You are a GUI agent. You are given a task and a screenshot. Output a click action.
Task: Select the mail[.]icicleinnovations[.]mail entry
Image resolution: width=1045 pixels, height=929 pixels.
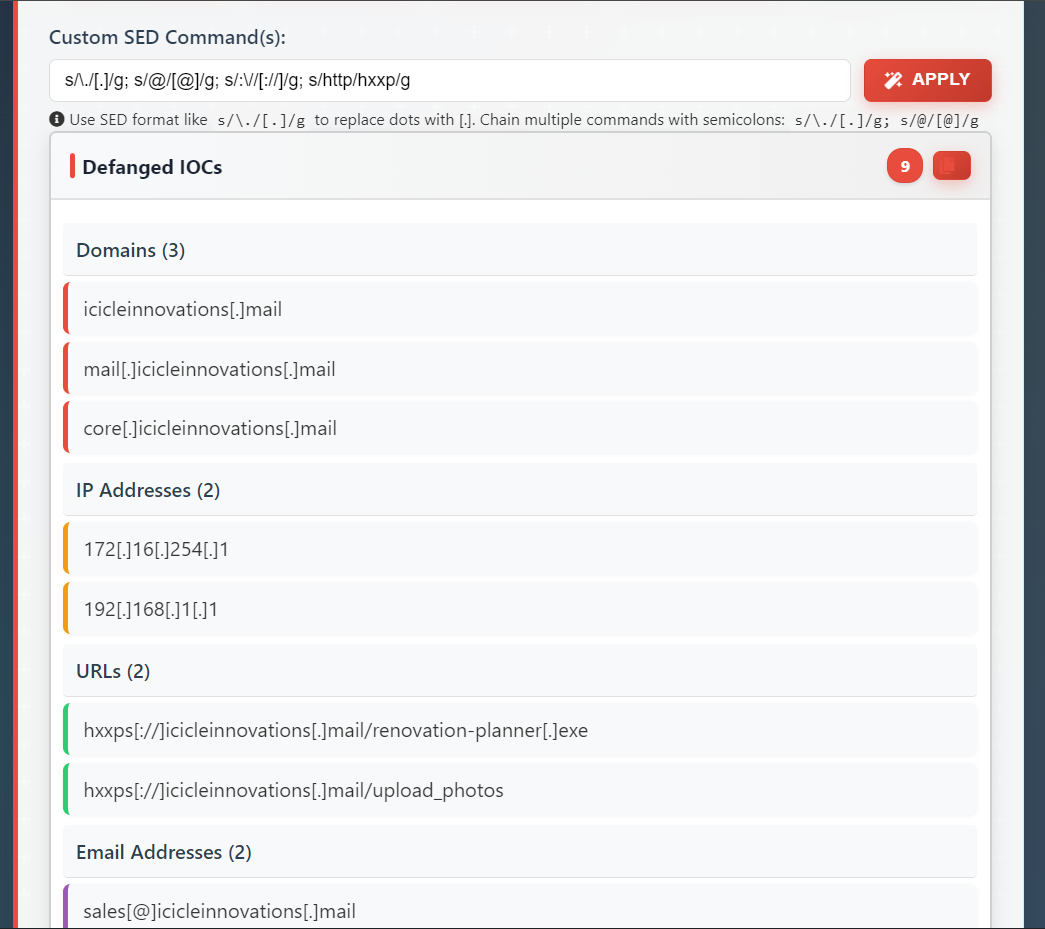519,369
